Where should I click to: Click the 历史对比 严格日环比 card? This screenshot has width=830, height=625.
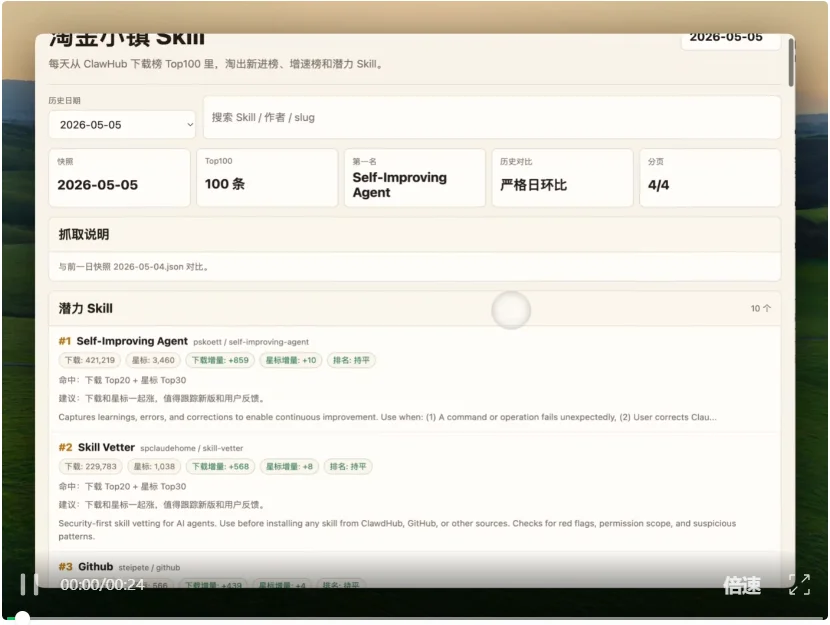563,178
